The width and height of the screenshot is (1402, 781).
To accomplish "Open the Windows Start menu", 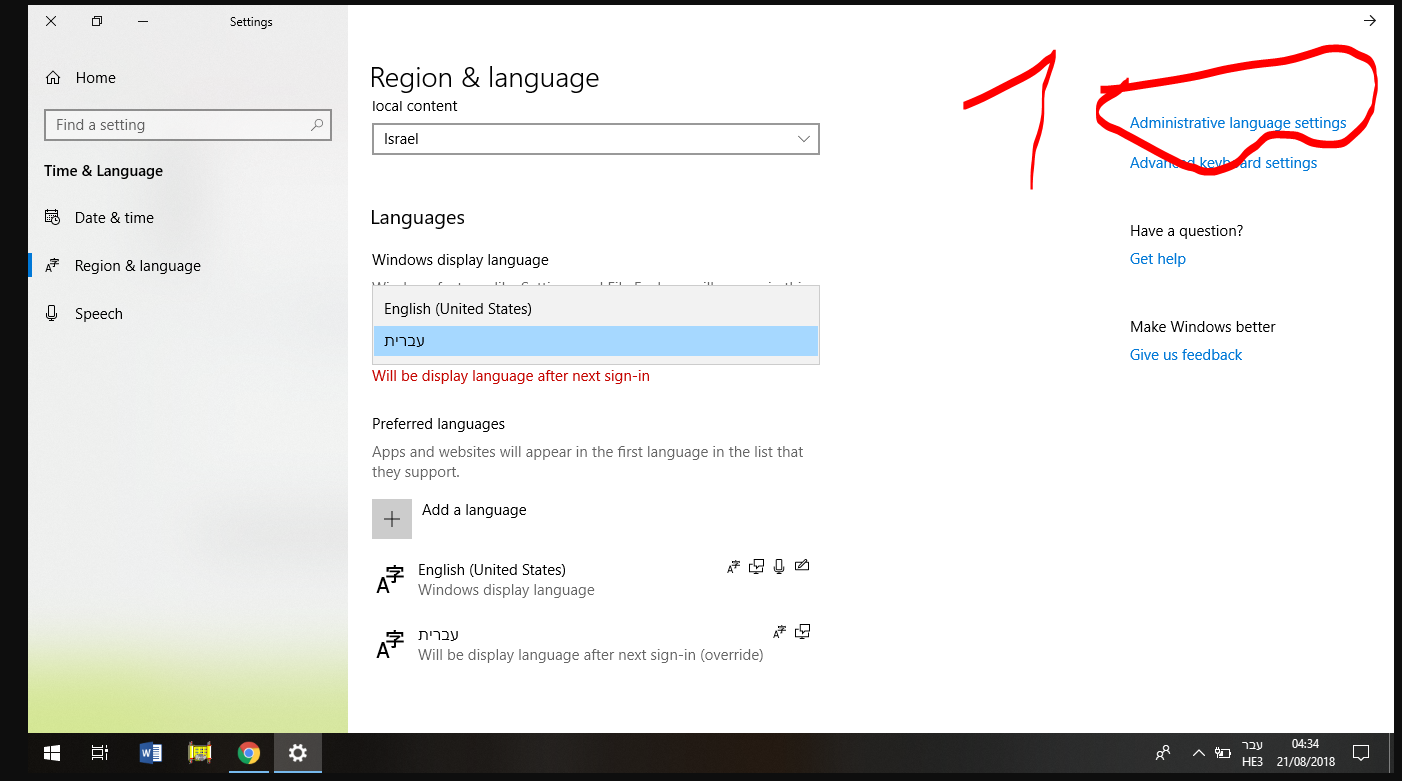I will coord(52,753).
